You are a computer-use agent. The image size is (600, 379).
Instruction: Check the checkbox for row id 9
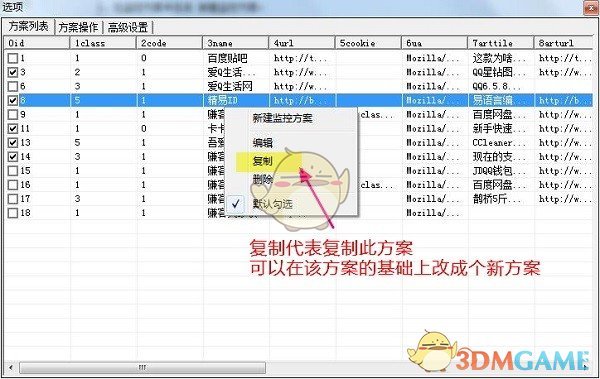click(13, 114)
